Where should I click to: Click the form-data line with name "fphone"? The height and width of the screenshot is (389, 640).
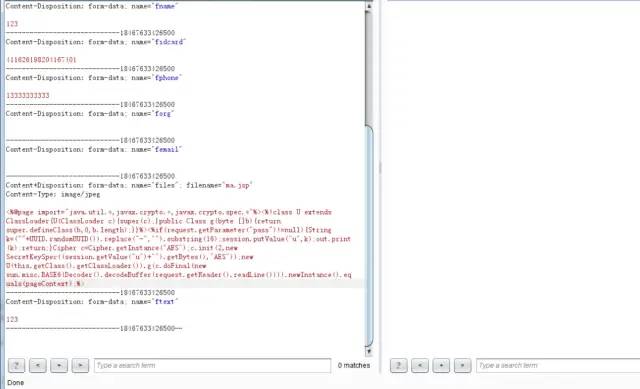click(x=93, y=78)
